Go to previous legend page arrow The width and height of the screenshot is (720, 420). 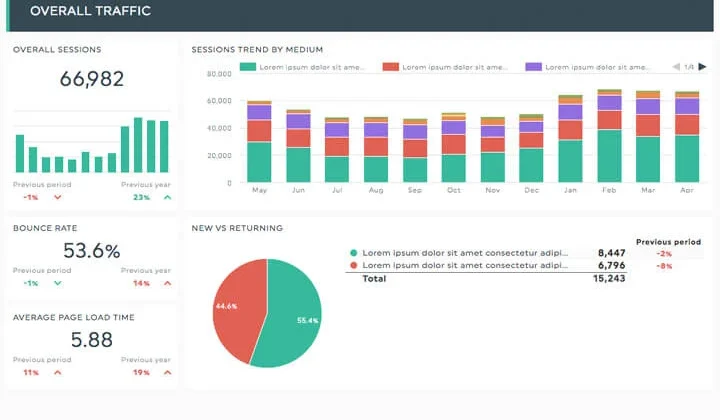click(676, 67)
